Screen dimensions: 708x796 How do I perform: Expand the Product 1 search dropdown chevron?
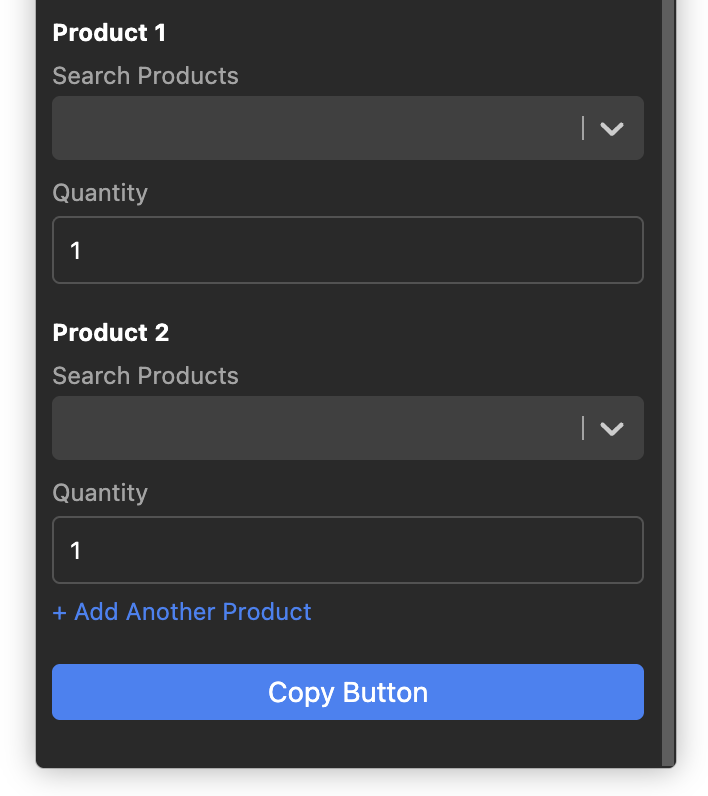pyautogui.click(x=611, y=128)
